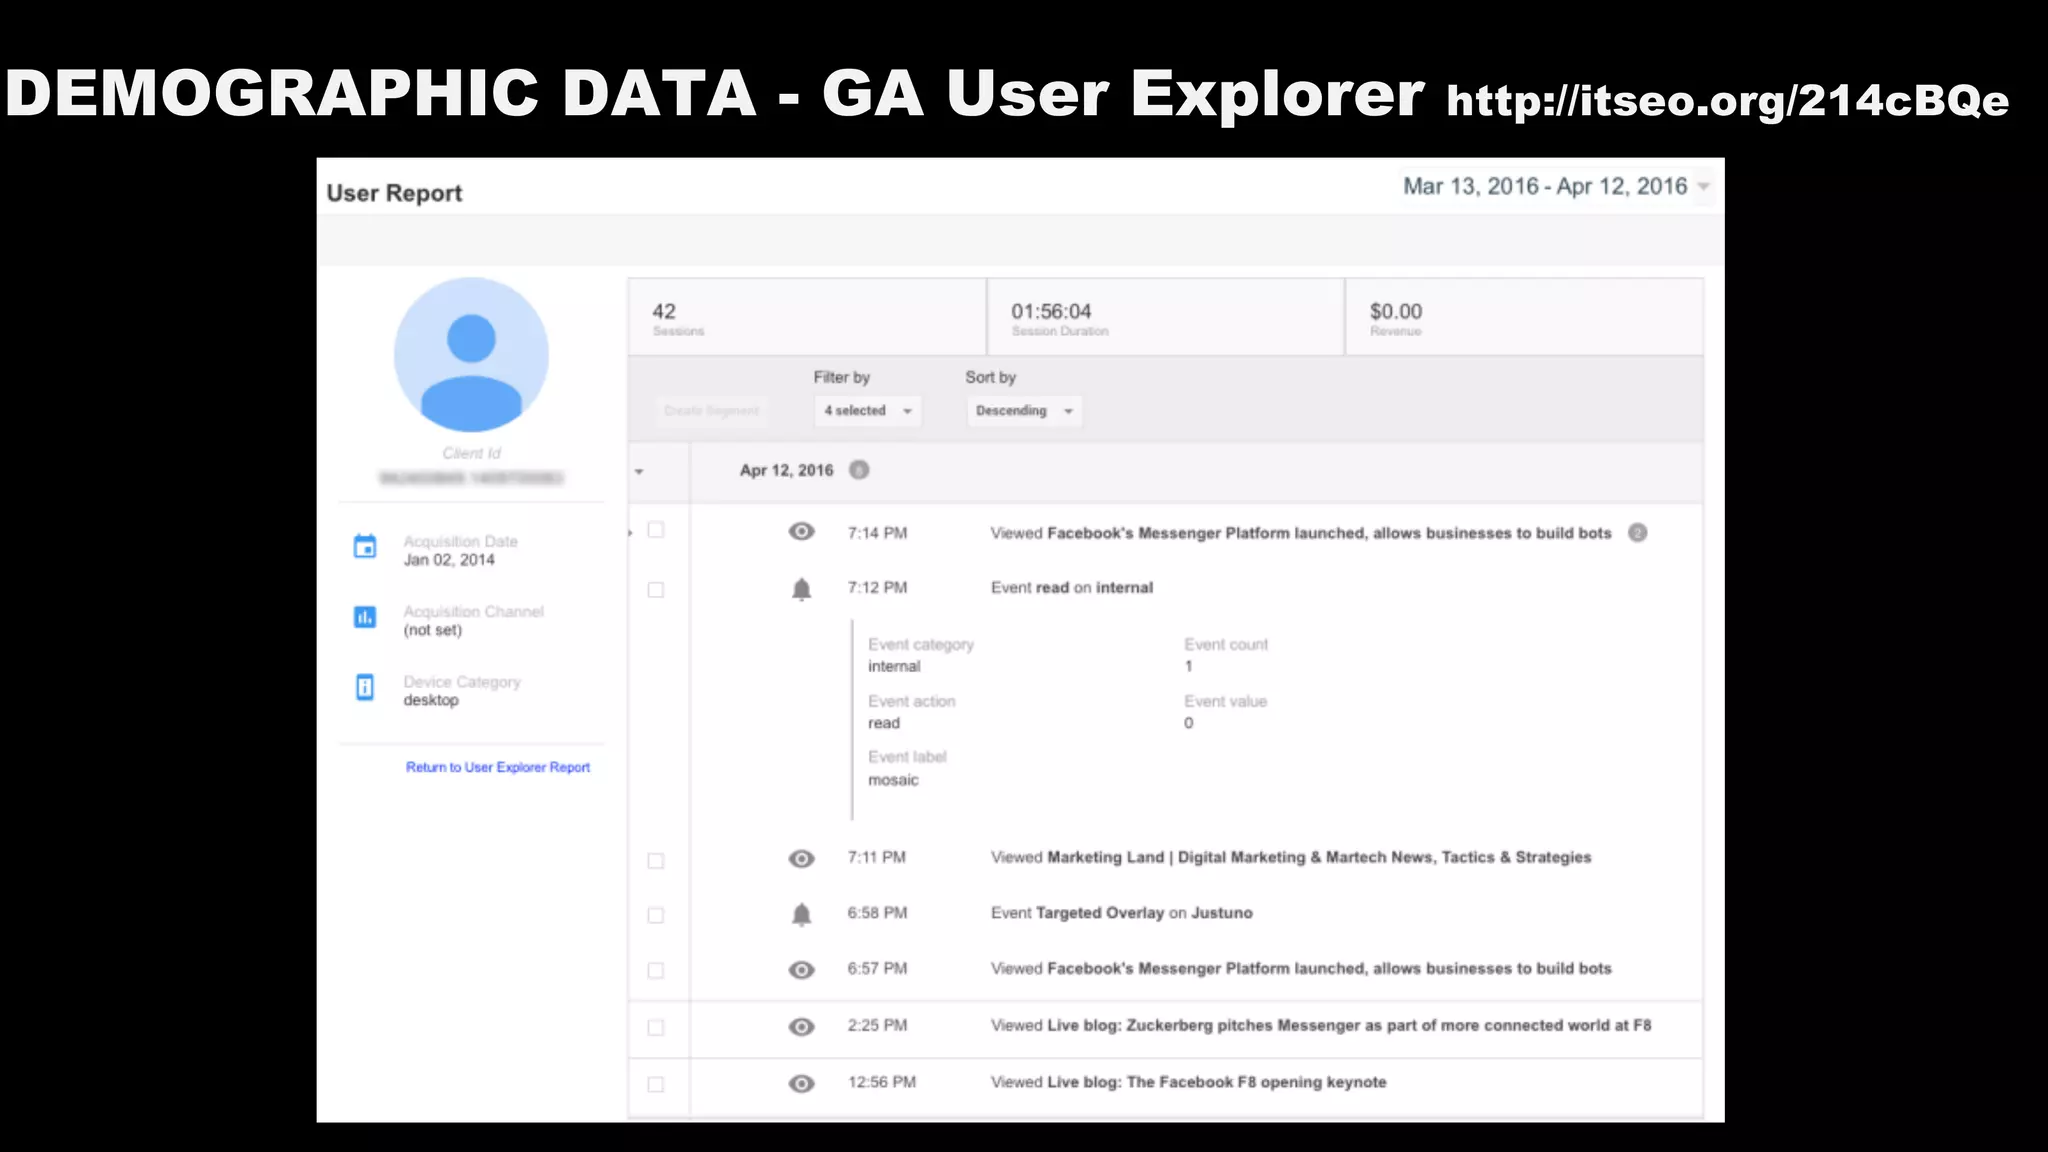Click the '(not set)' acquisition channel value
Screen dimensions: 2048x1152
pos(433,630)
